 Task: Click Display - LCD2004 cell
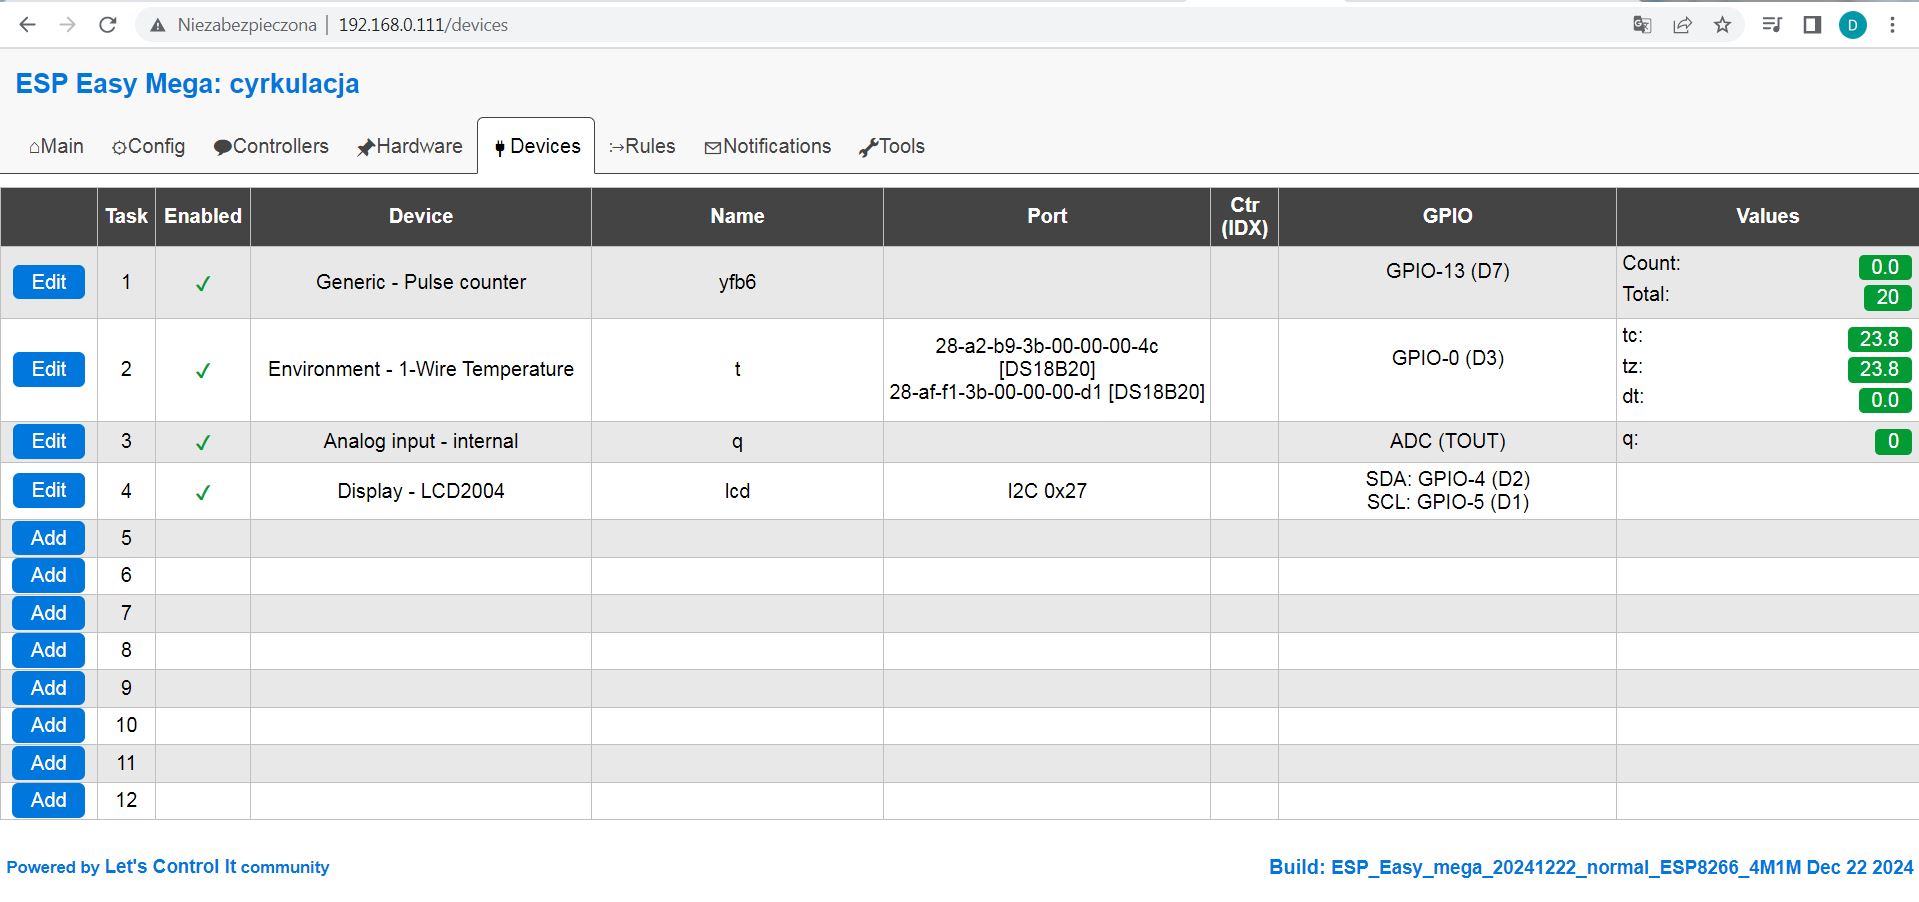point(421,491)
